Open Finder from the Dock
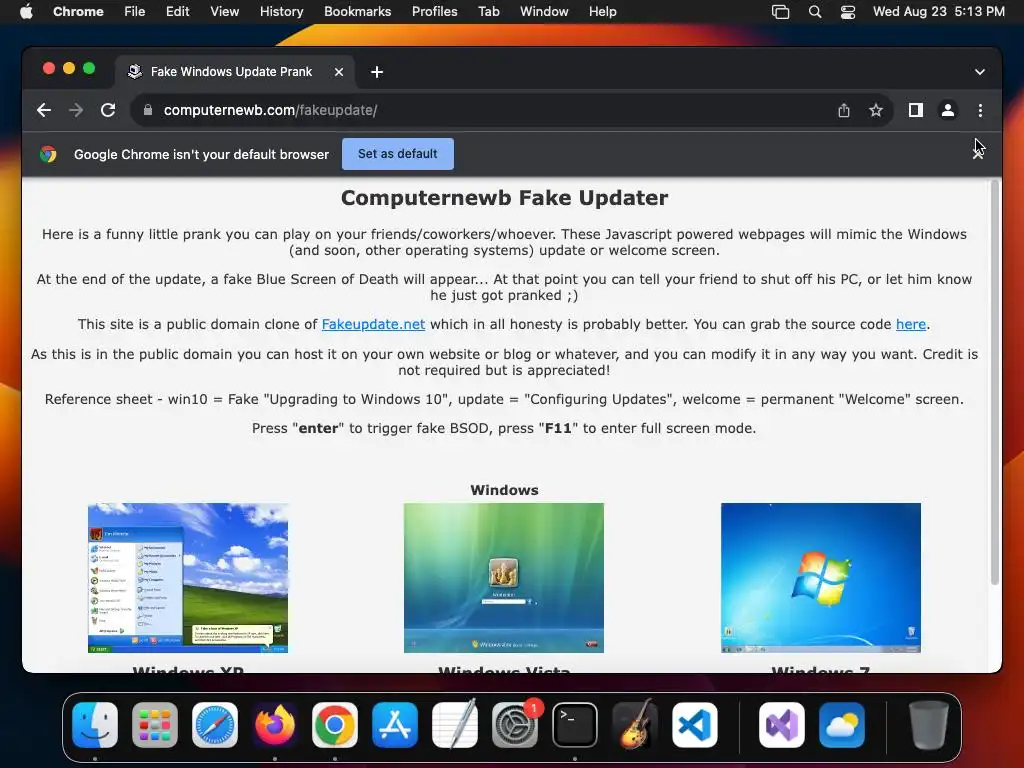The height and width of the screenshot is (768, 1024). coord(95,725)
